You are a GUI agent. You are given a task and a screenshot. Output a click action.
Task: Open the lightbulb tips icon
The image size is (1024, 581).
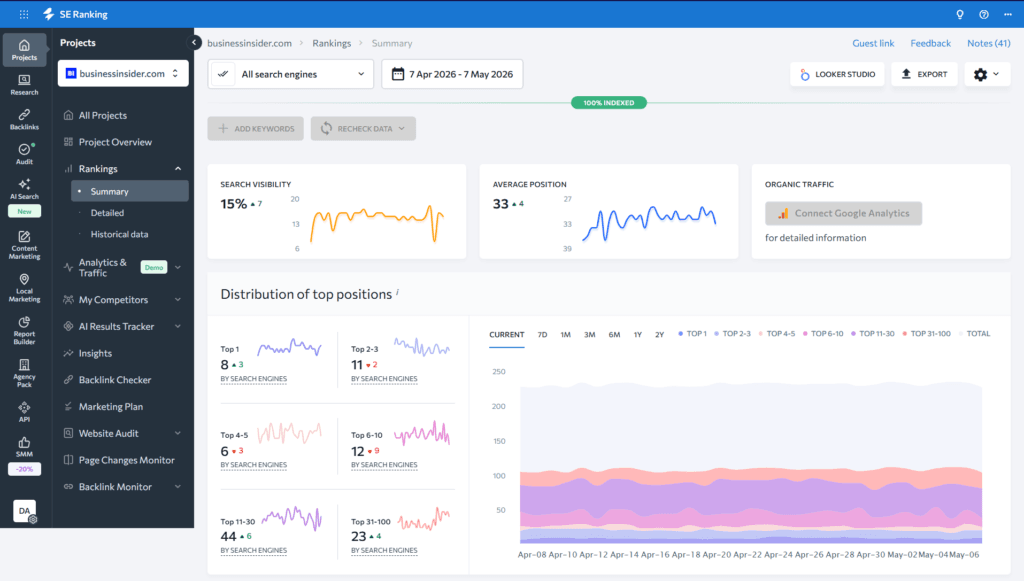(x=959, y=14)
